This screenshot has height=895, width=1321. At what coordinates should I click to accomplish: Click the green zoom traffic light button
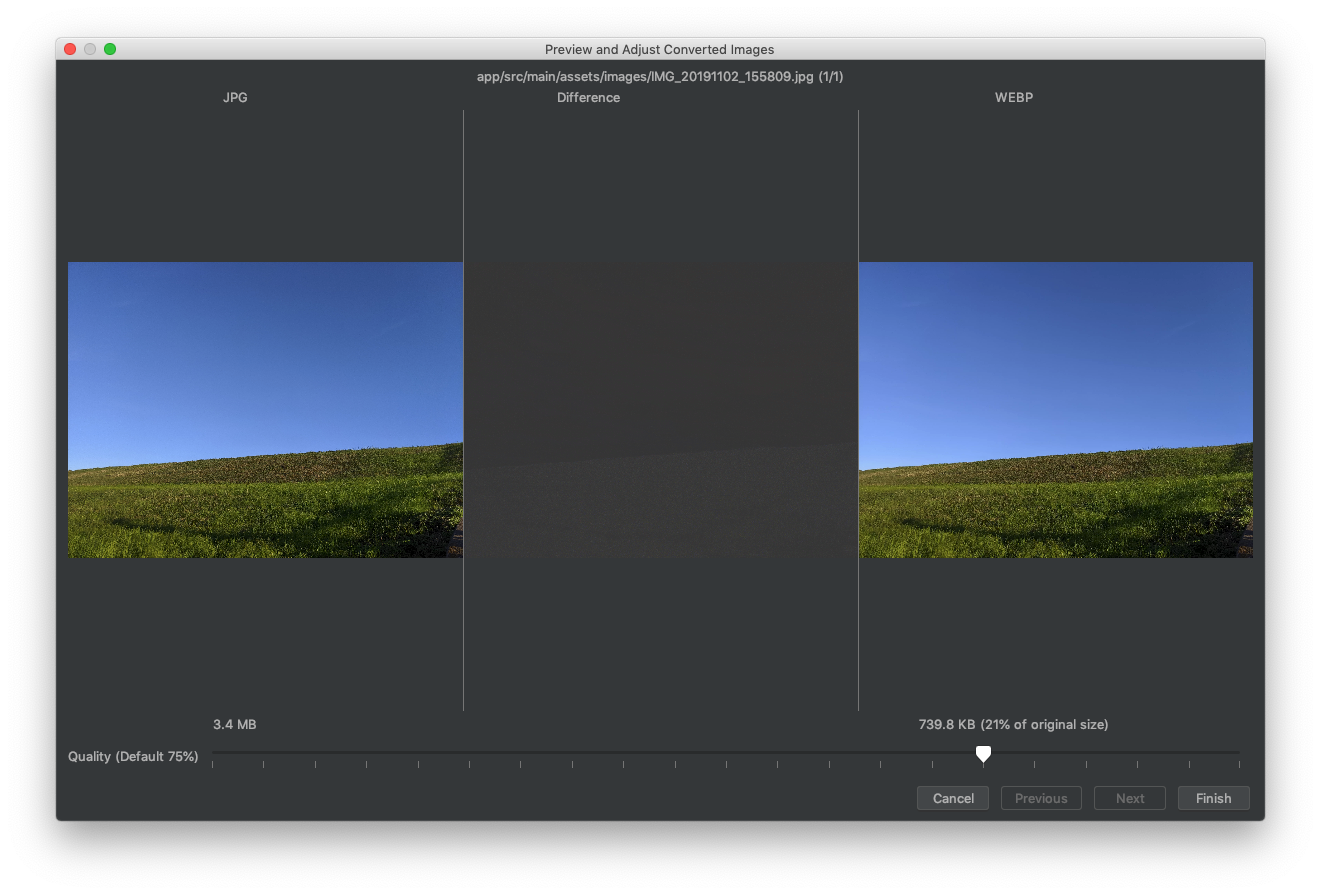[x=110, y=48]
